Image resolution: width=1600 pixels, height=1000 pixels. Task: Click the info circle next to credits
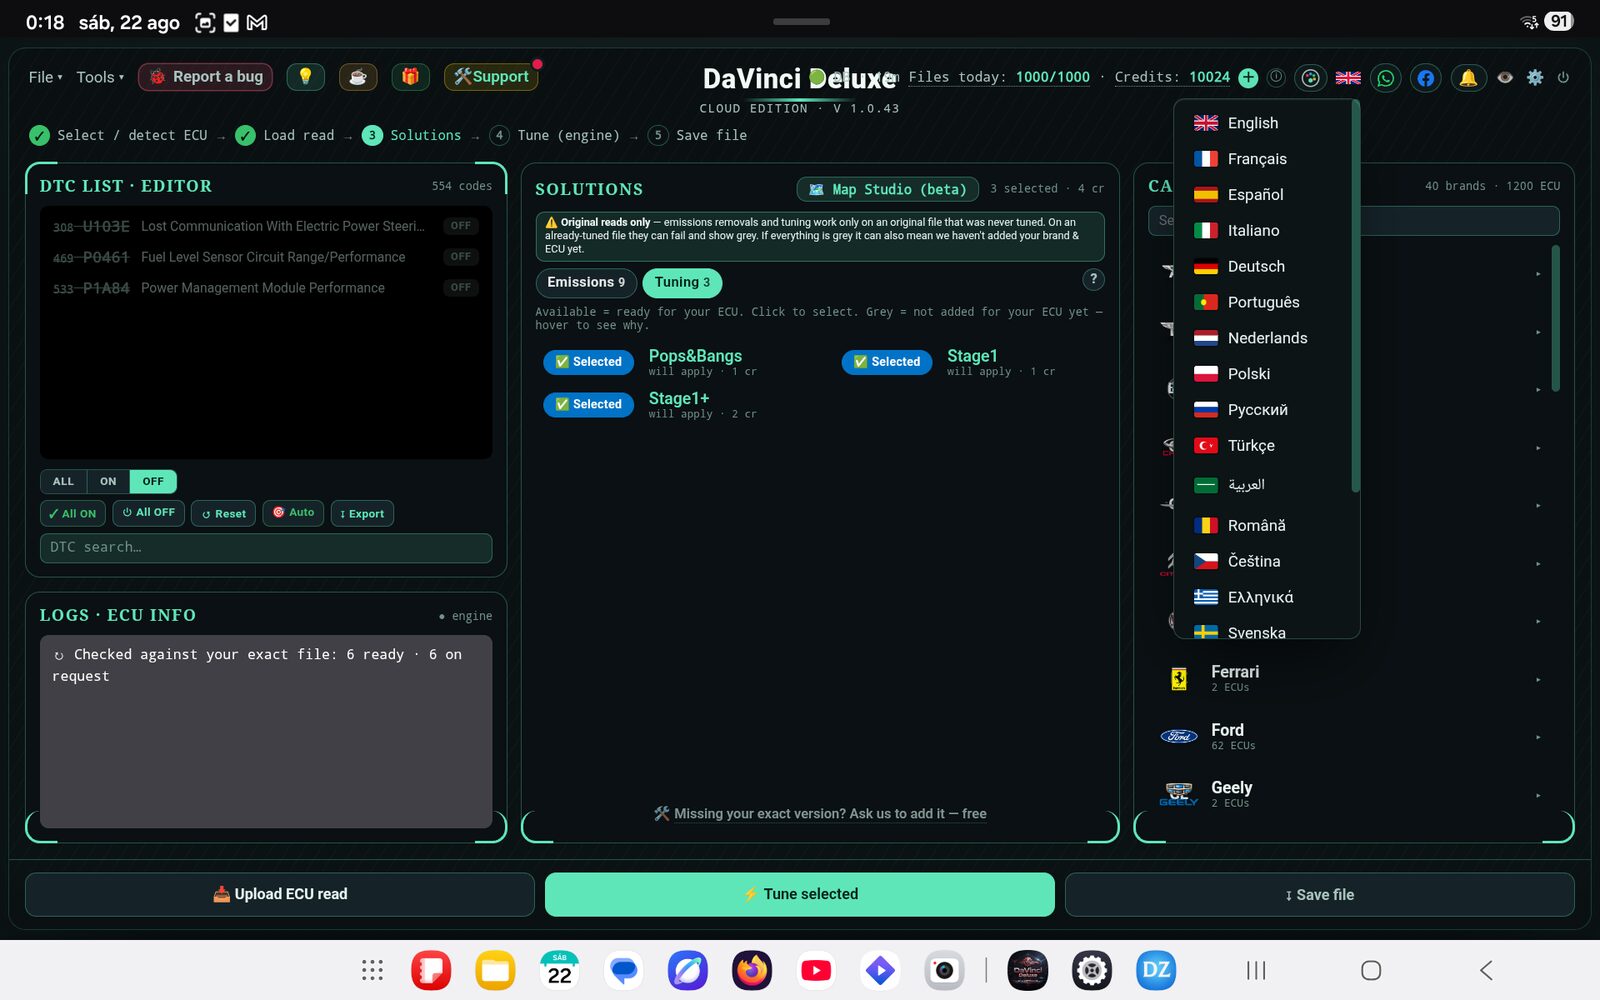[x=1276, y=77]
